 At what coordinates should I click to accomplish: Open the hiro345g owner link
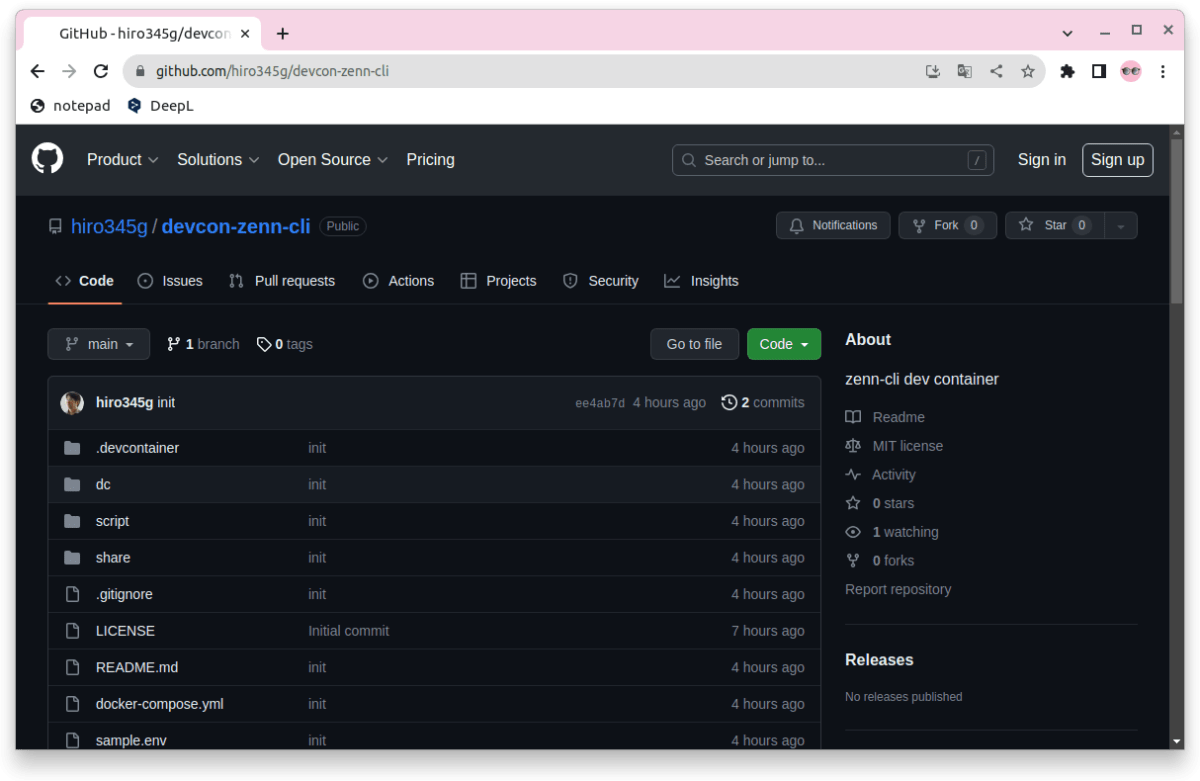click(x=109, y=227)
